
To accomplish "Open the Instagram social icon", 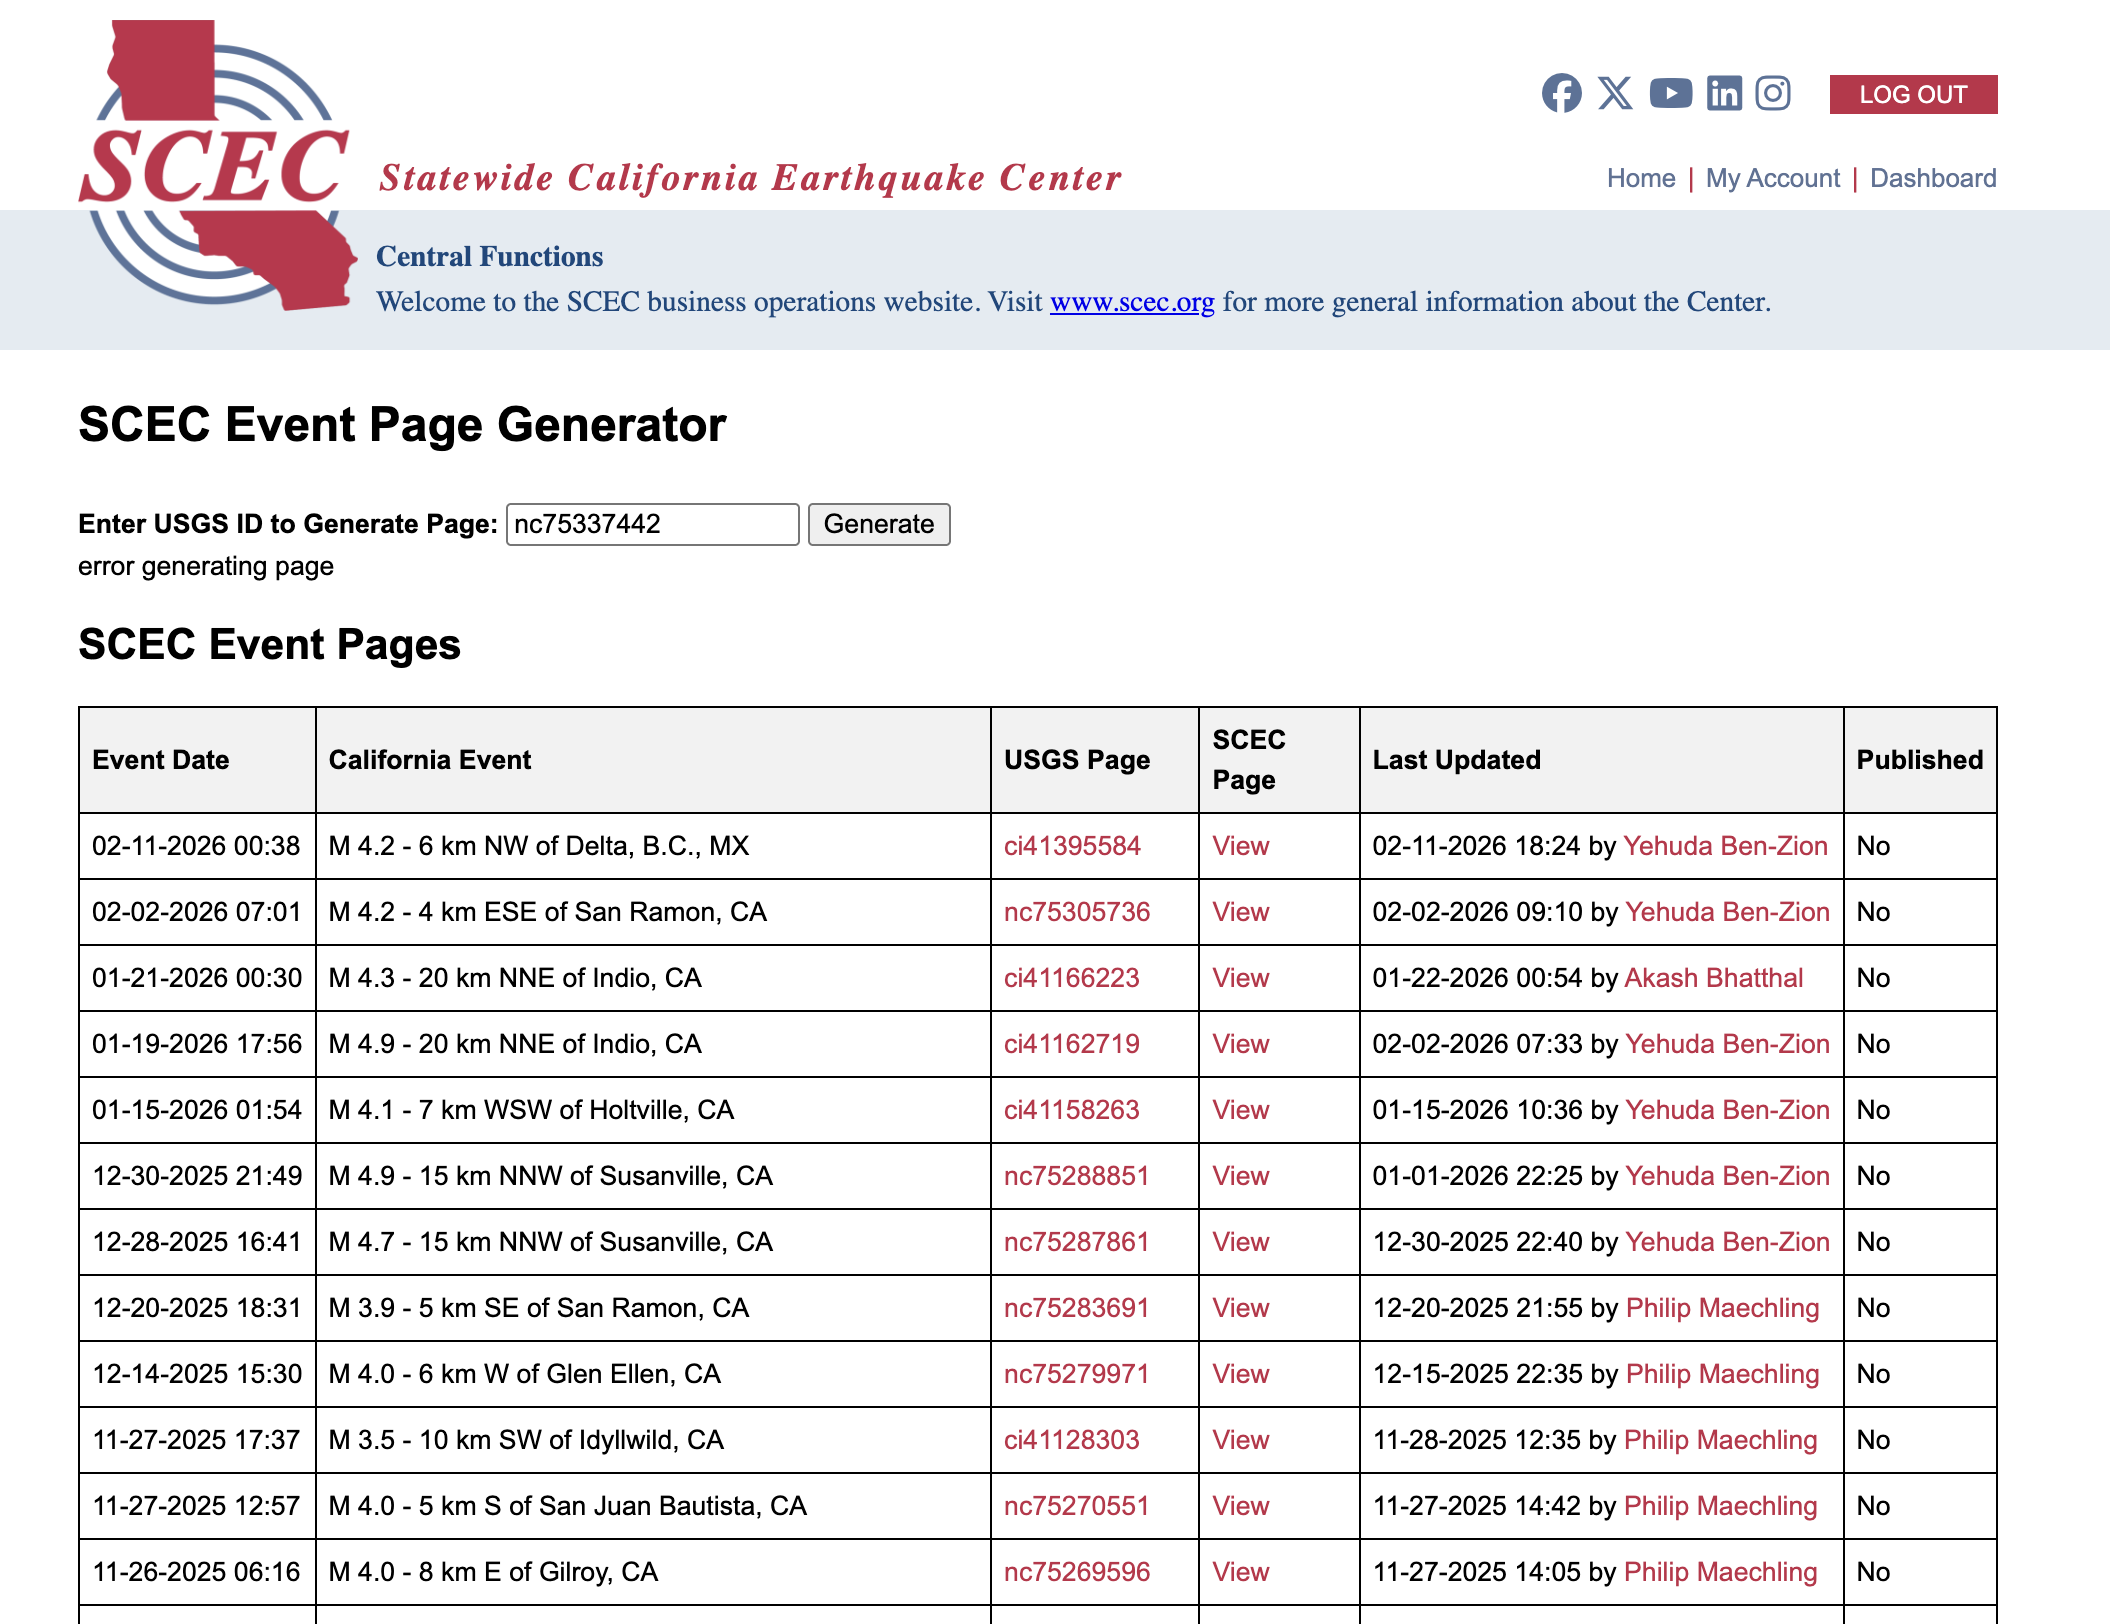I will click(1773, 94).
